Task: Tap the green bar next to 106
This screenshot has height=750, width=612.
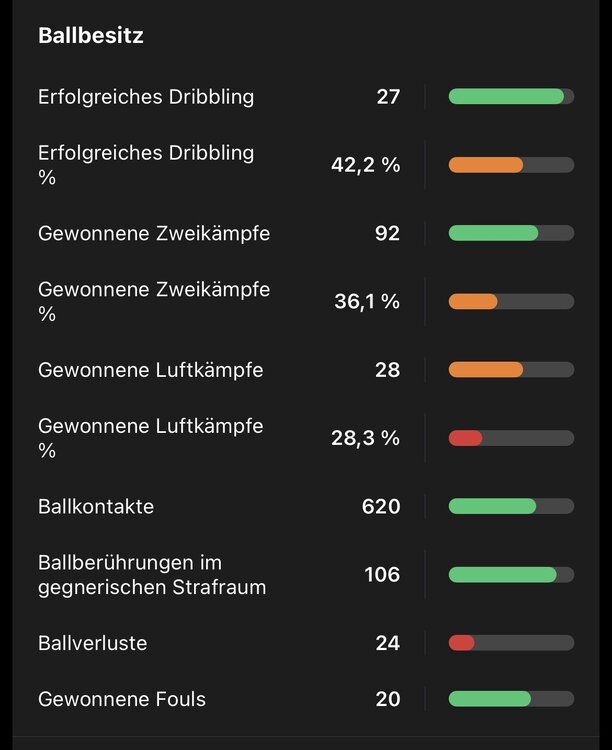Action: pyautogui.click(x=511, y=575)
